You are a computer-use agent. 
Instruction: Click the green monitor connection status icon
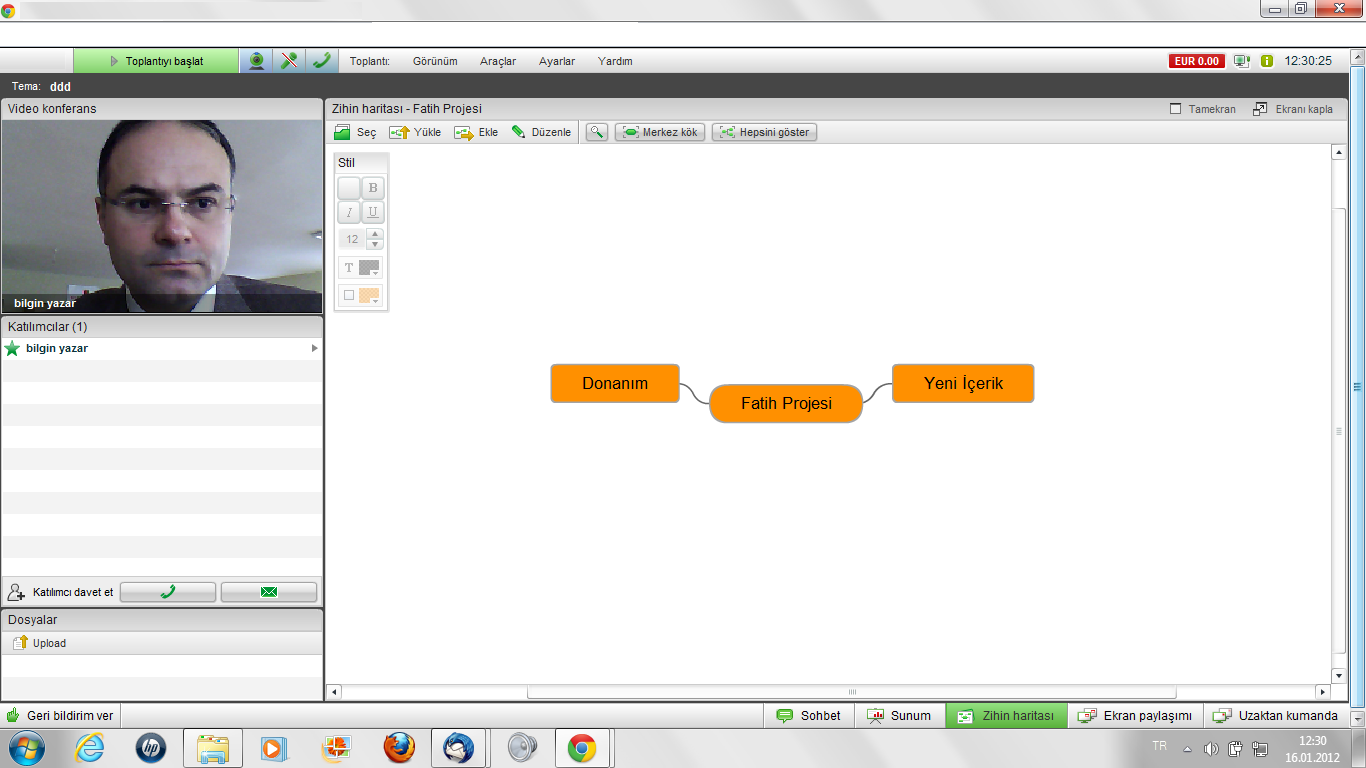coord(1242,61)
